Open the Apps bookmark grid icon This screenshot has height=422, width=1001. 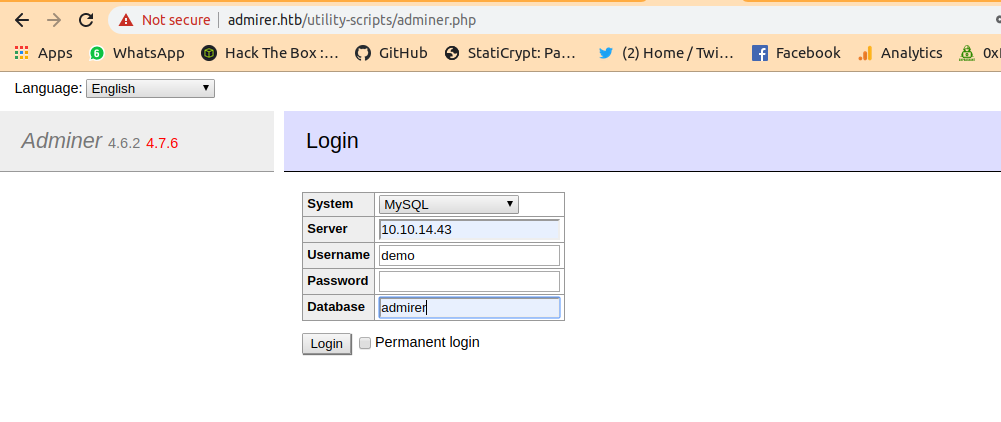coord(22,53)
